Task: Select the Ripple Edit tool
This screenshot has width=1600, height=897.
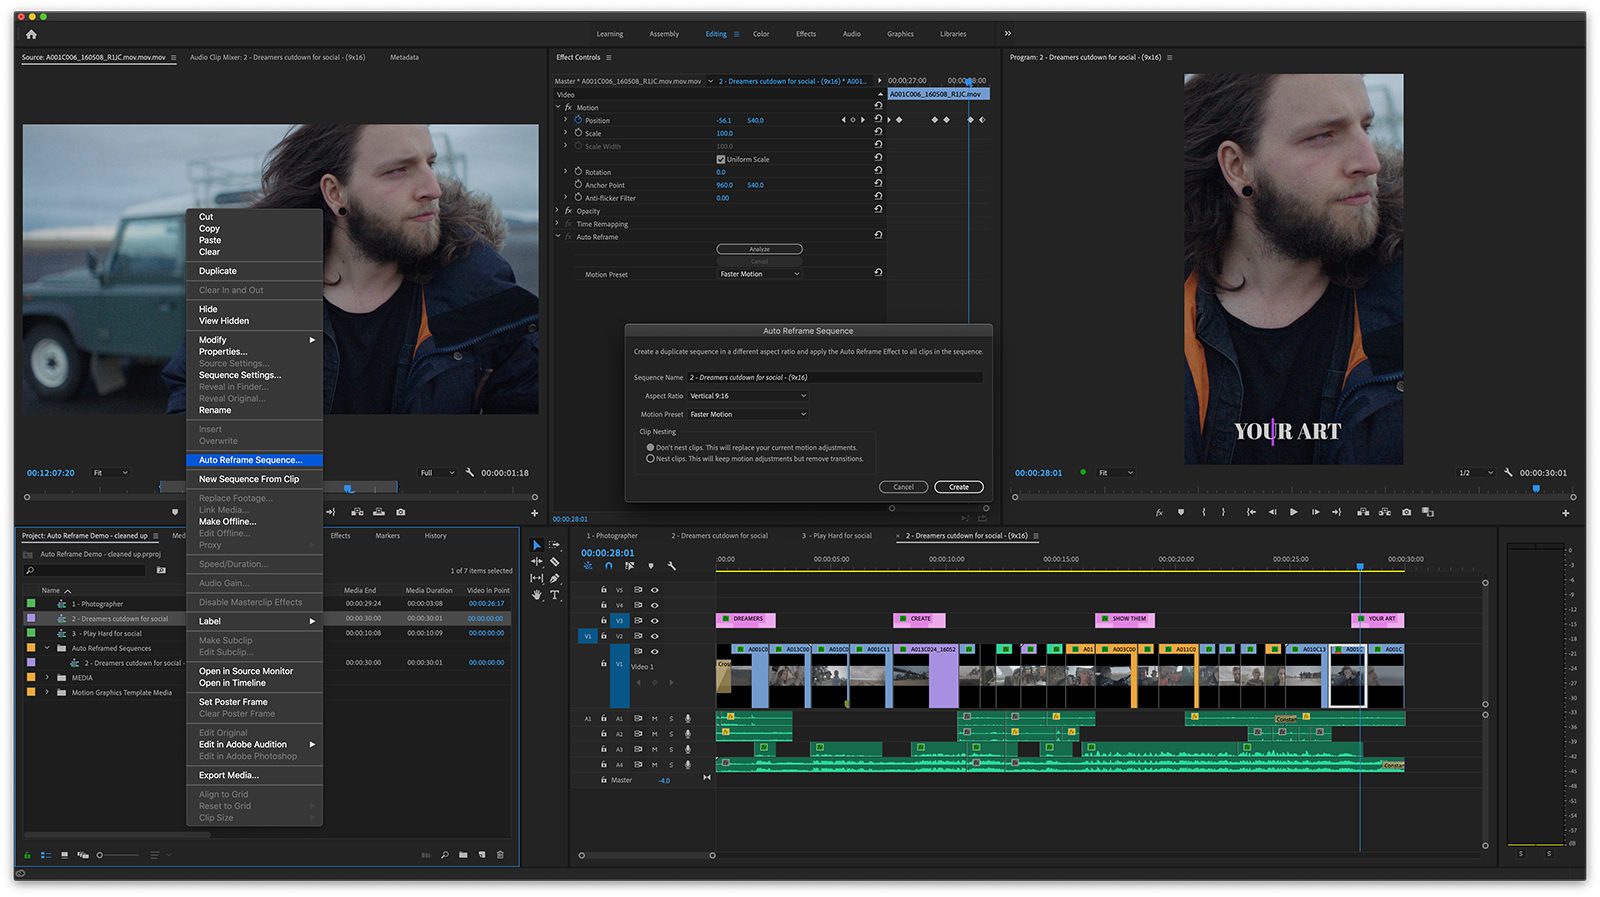Action: (x=537, y=561)
